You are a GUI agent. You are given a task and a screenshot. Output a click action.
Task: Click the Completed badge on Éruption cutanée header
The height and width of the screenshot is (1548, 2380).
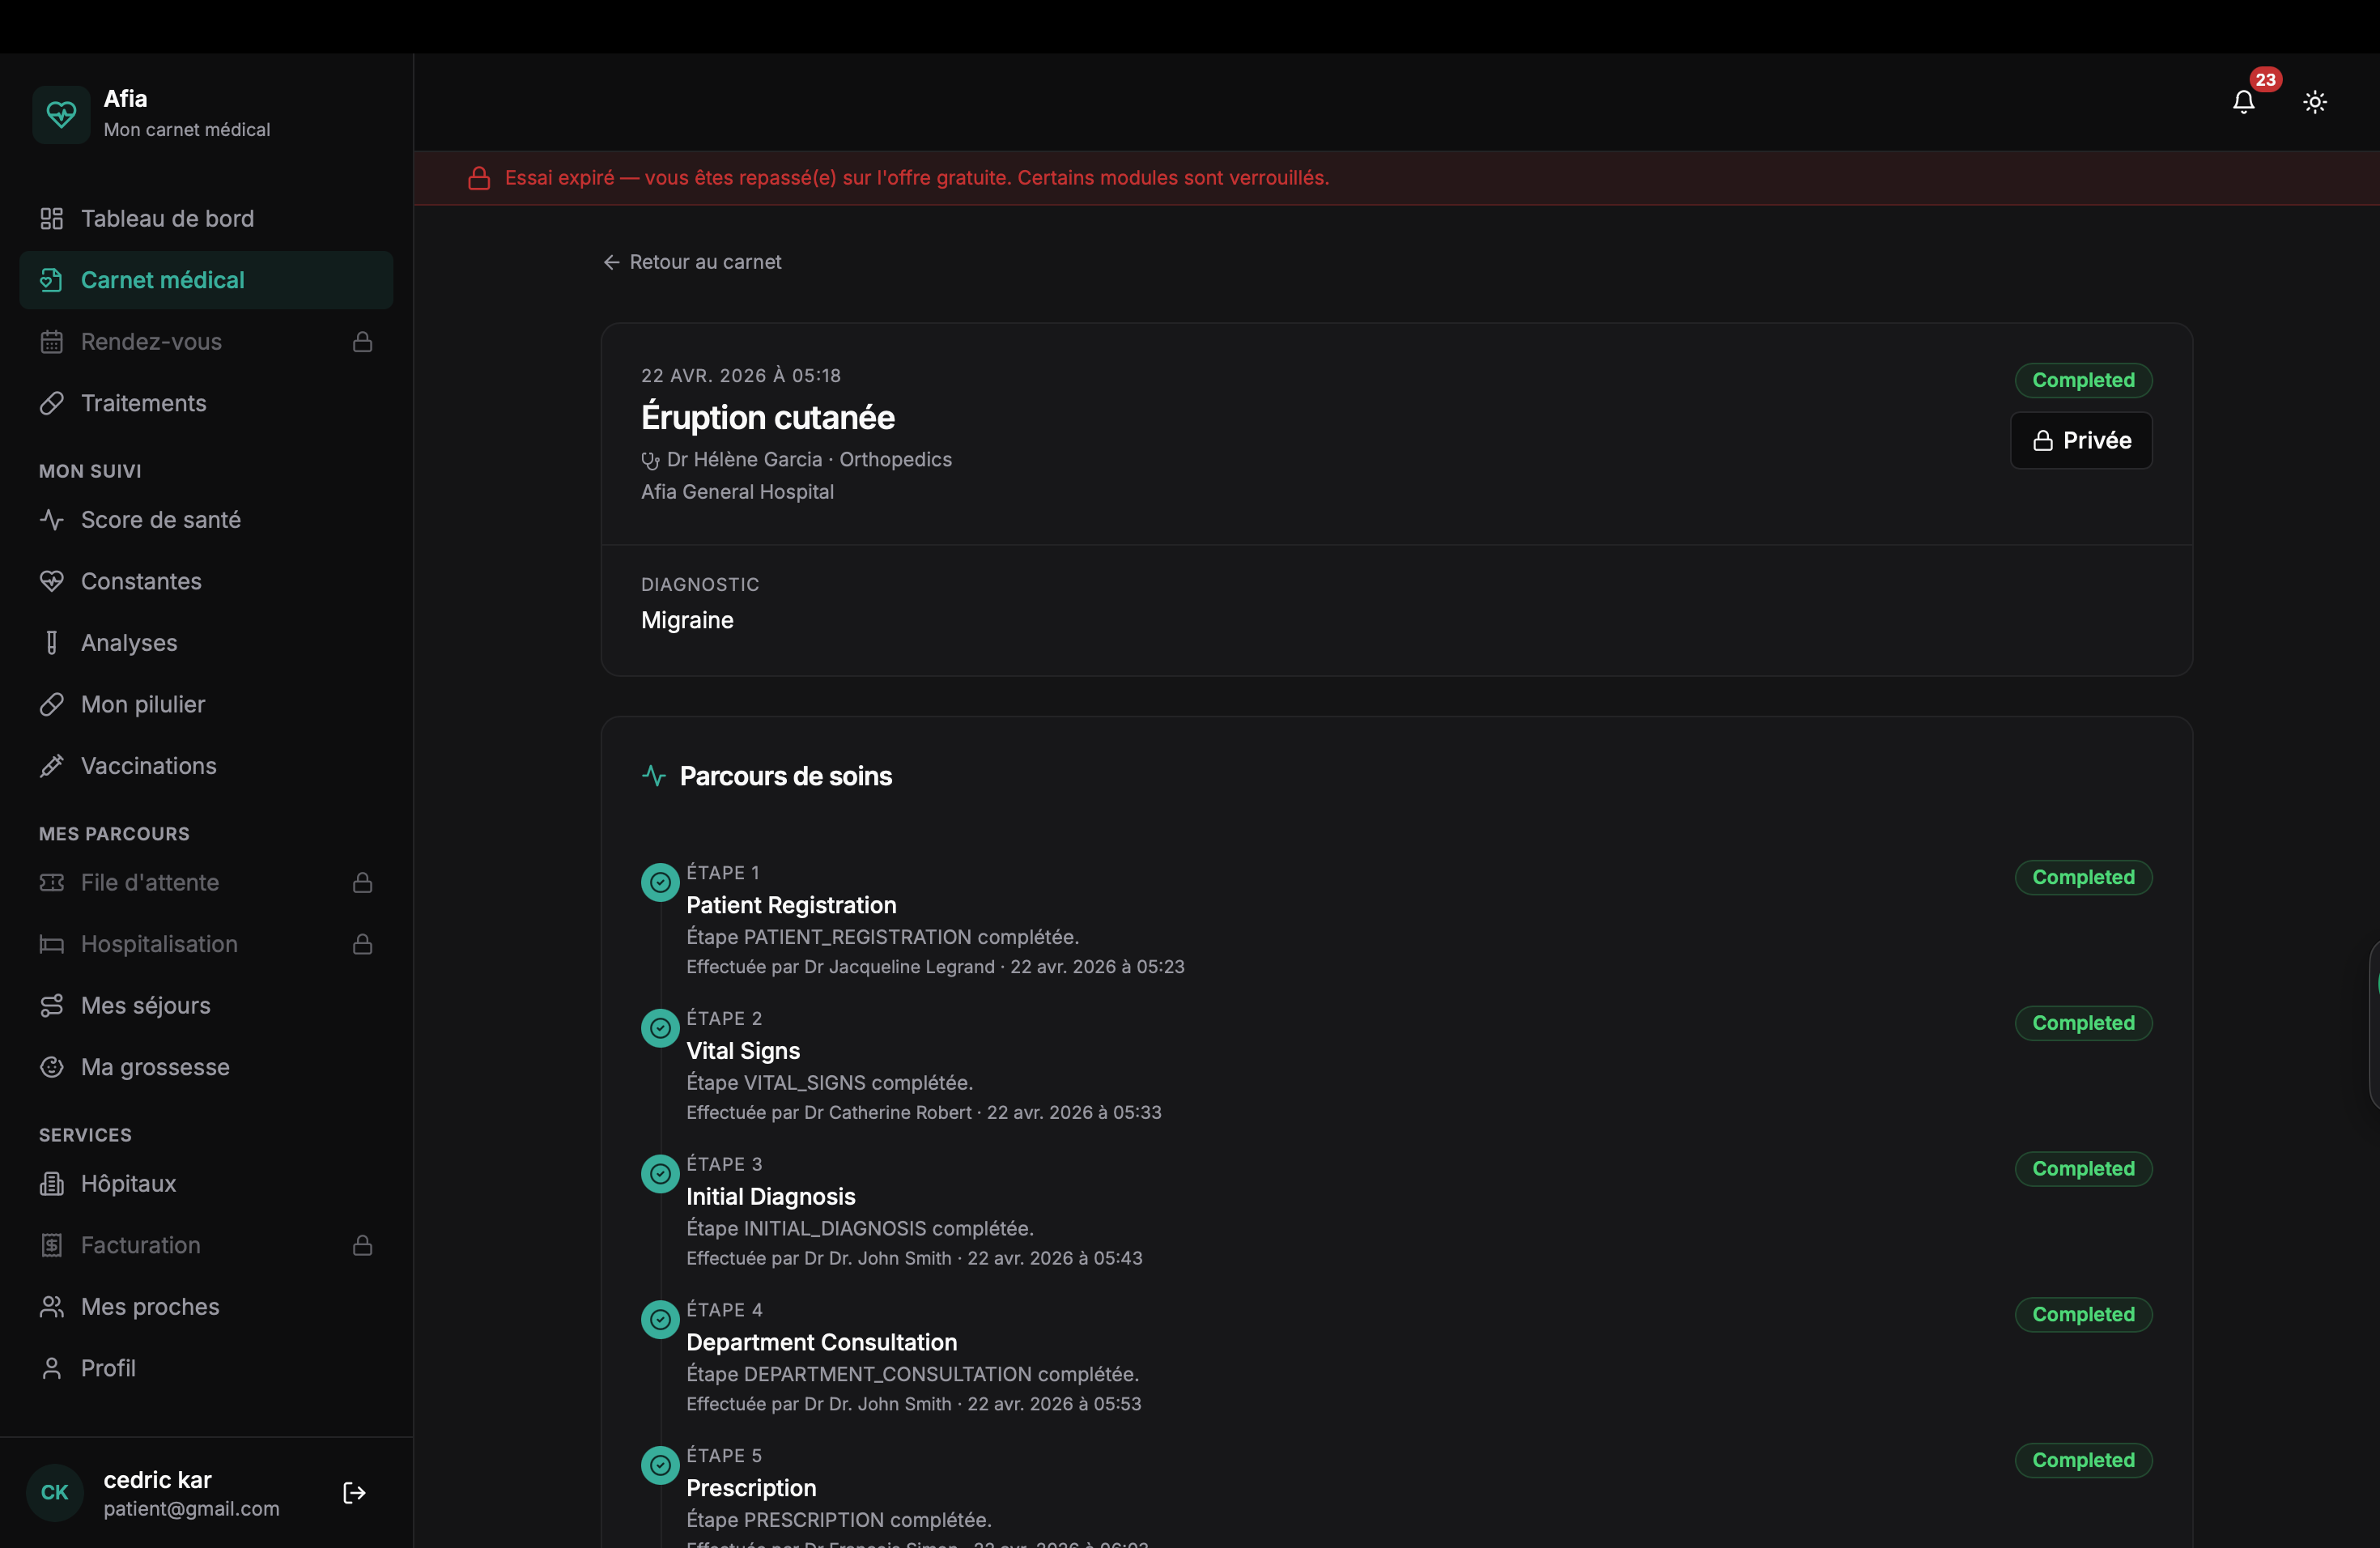(x=2083, y=380)
